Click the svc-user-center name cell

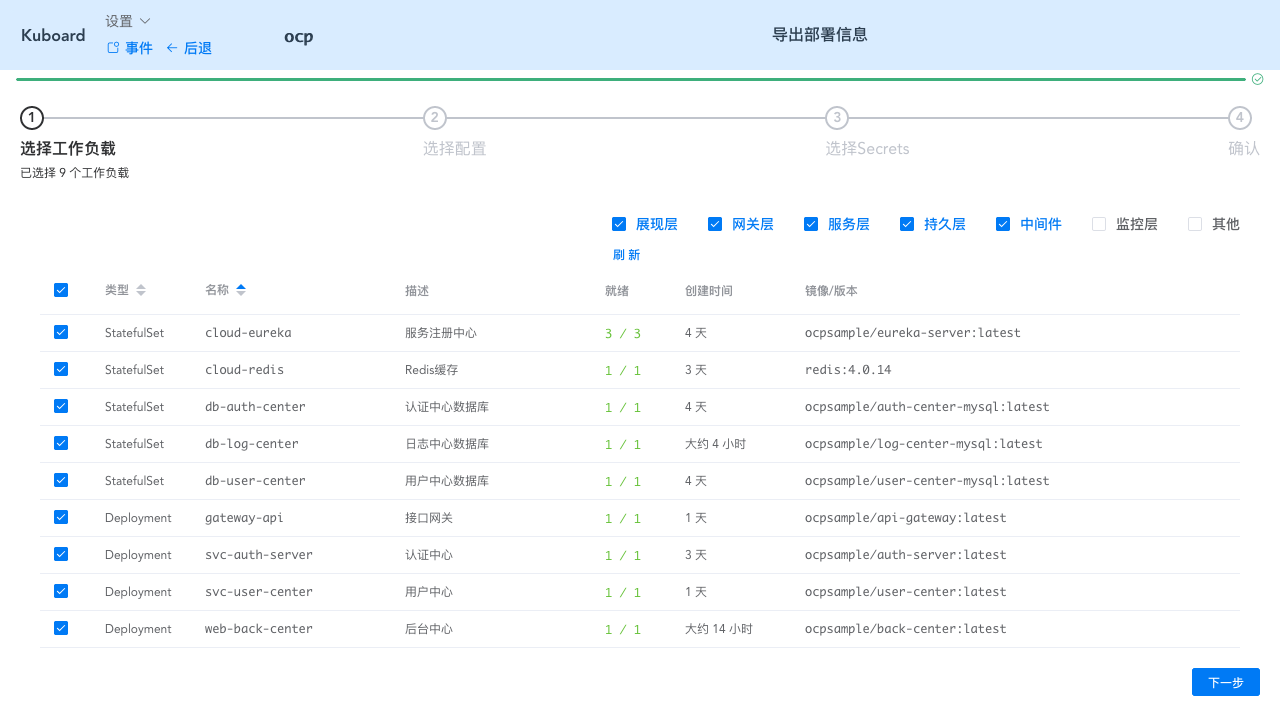[x=259, y=592]
